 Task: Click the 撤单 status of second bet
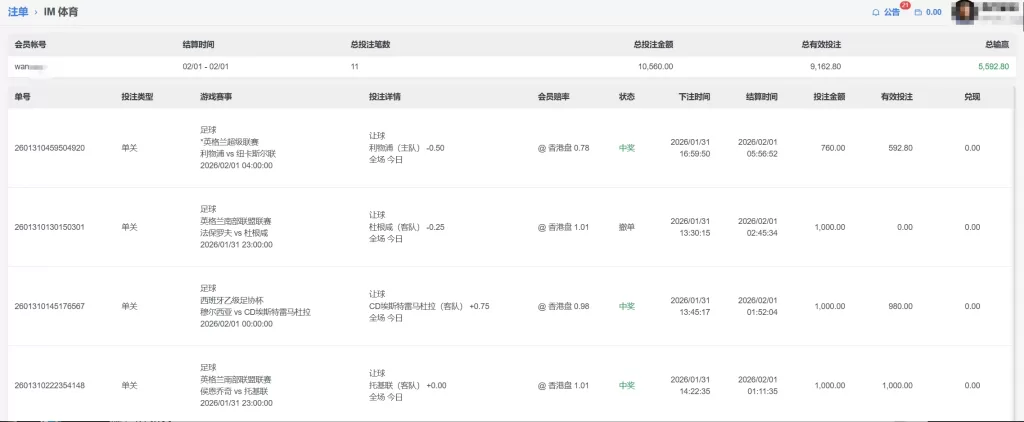(627, 227)
